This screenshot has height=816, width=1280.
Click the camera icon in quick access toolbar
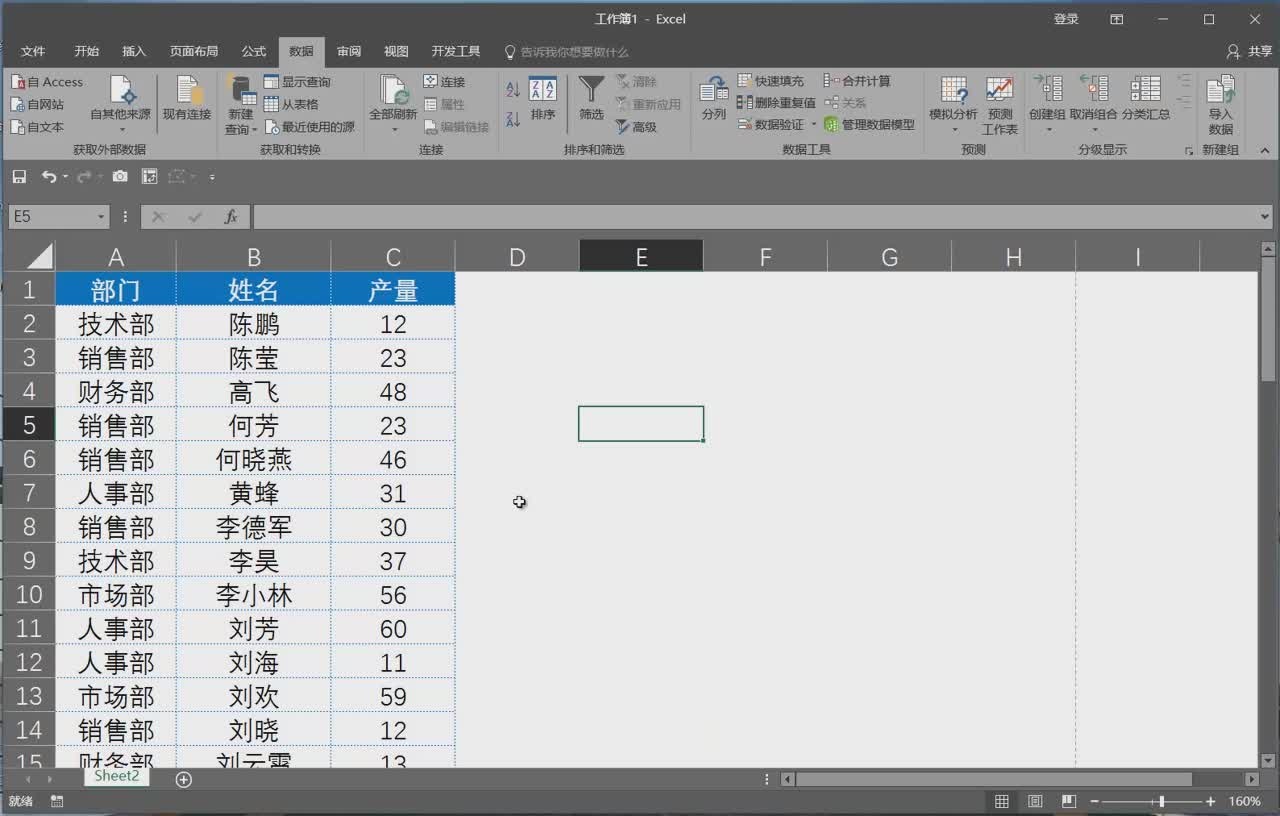click(120, 177)
